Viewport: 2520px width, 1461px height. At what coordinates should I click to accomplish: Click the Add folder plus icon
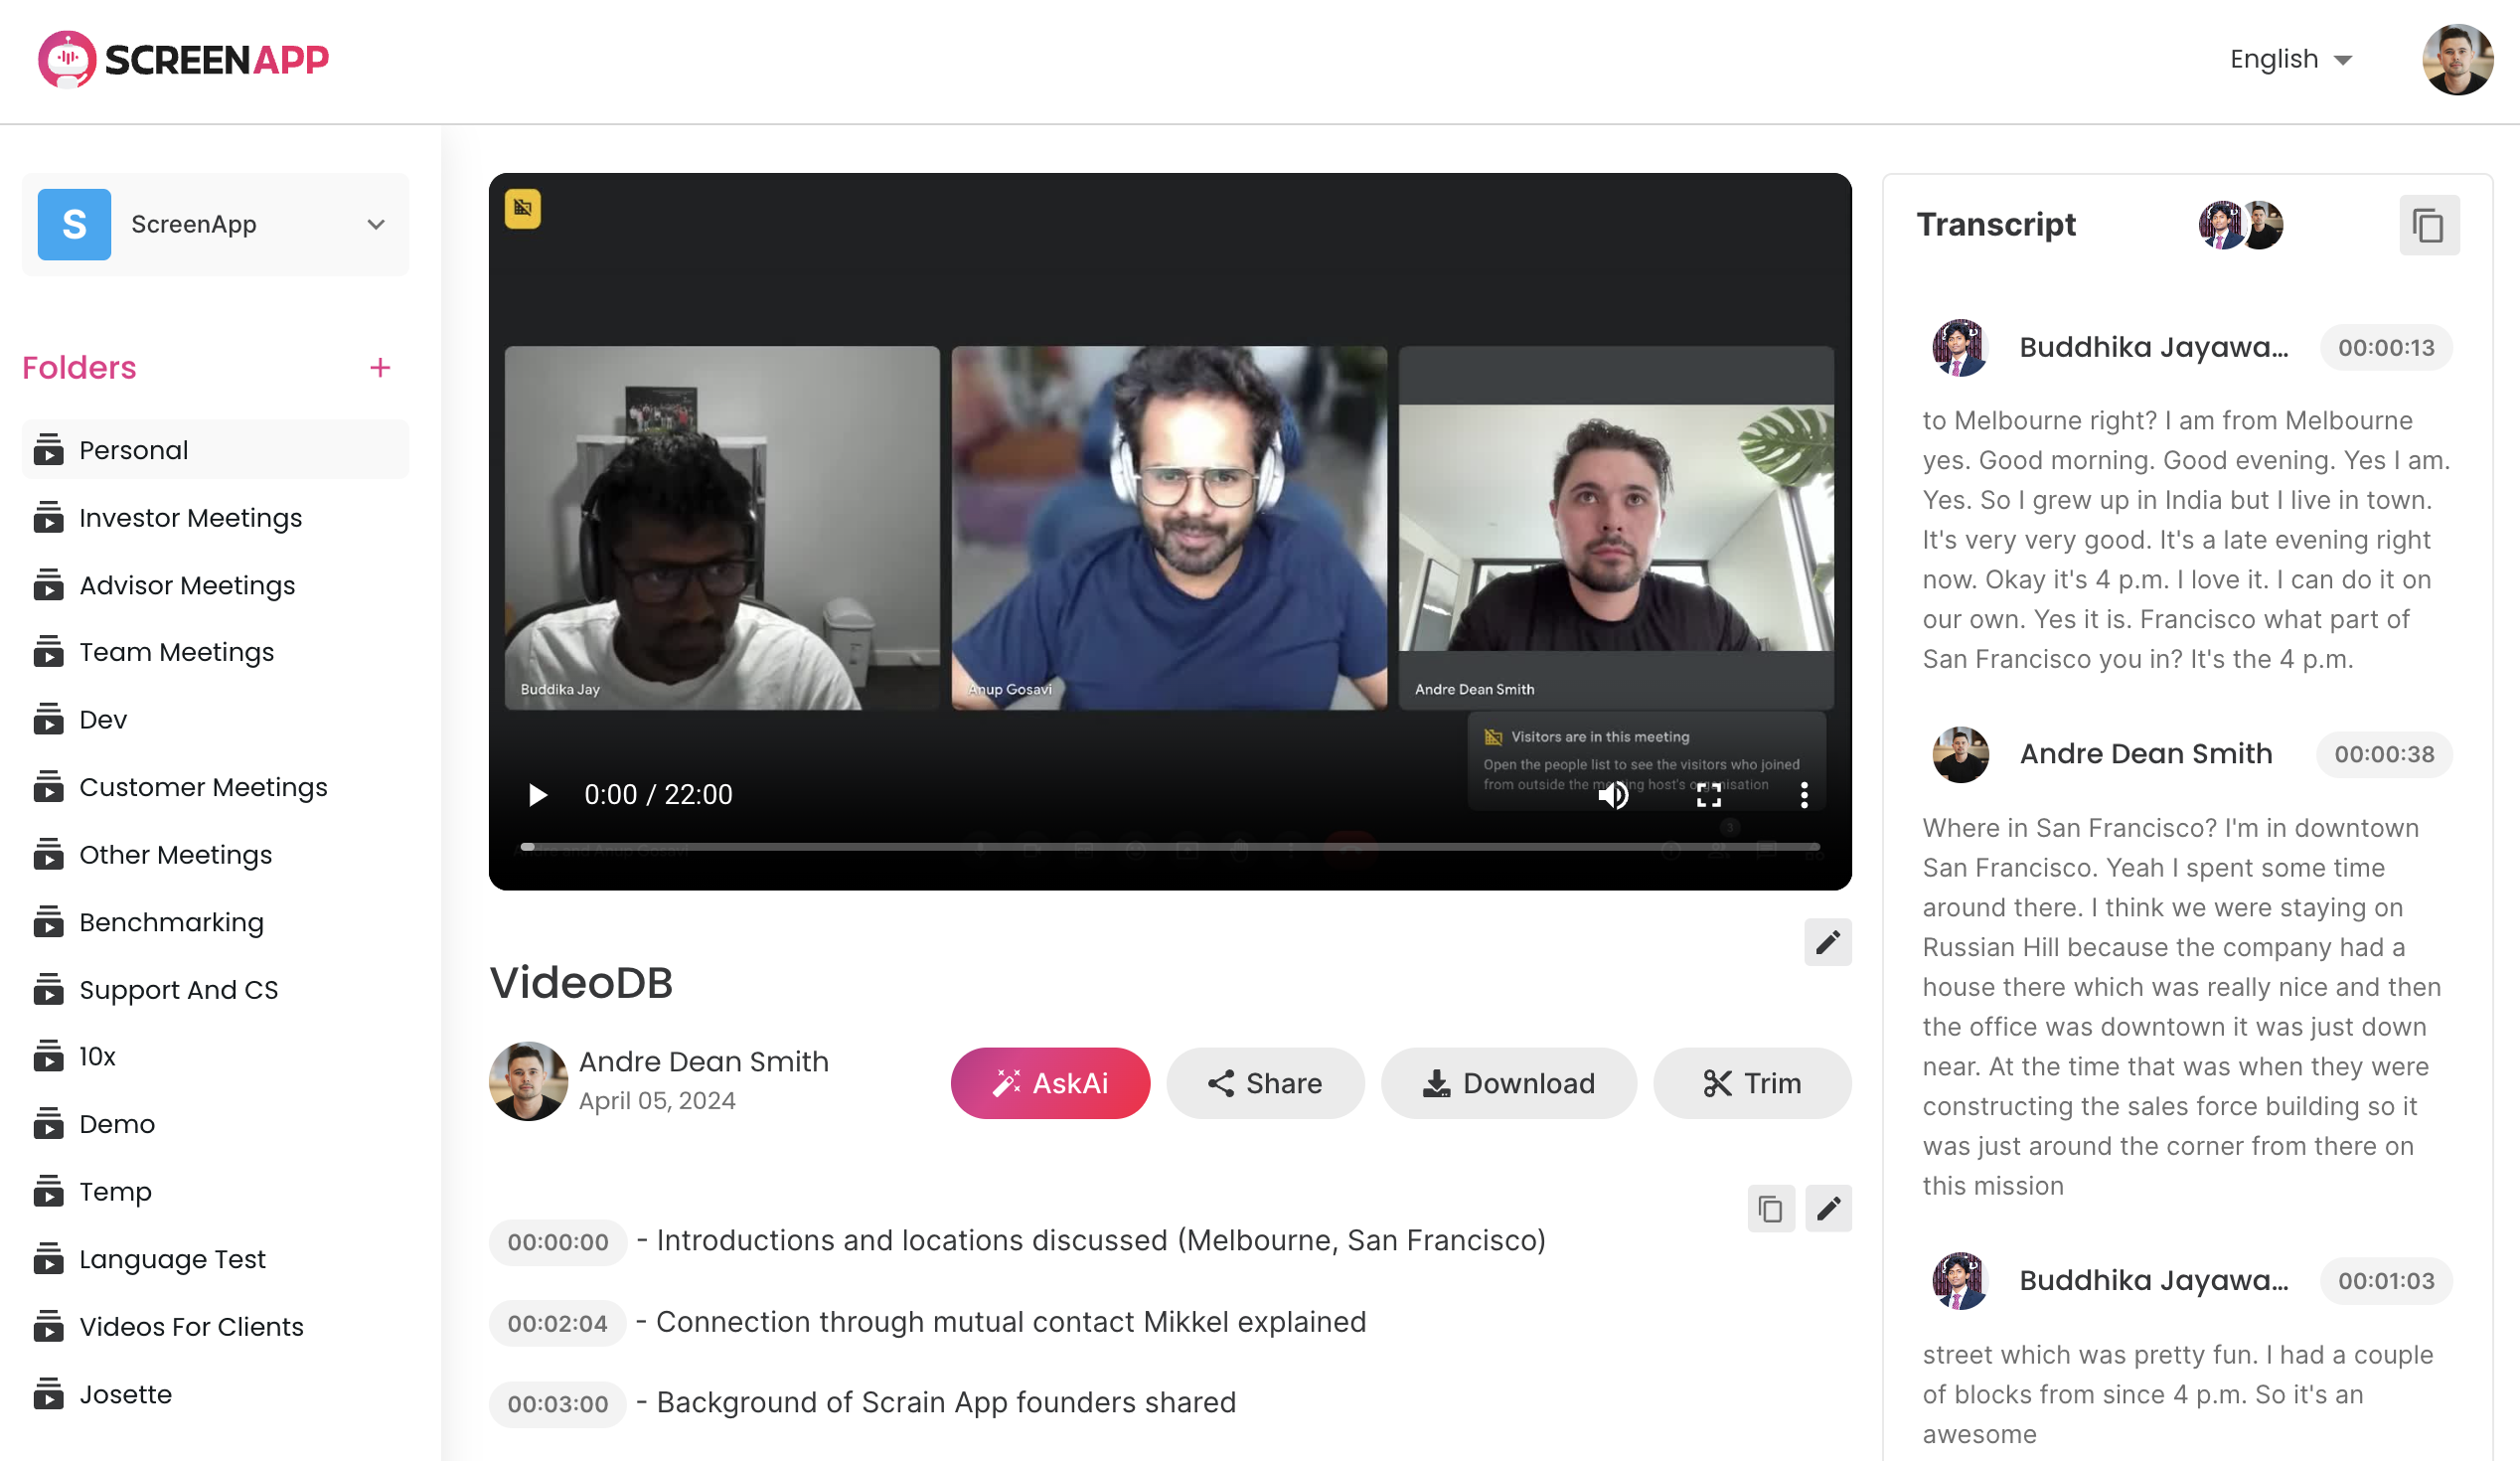pos(379,367)
